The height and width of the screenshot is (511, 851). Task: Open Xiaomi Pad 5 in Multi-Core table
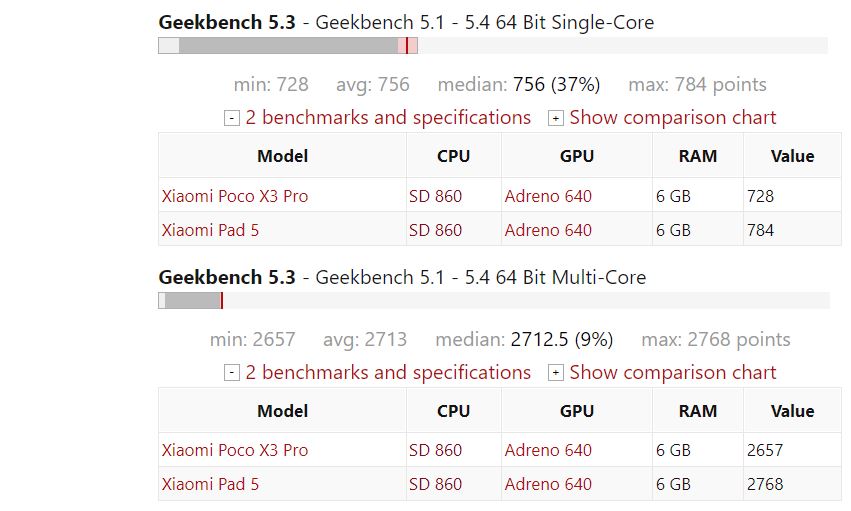click(210, 484)
